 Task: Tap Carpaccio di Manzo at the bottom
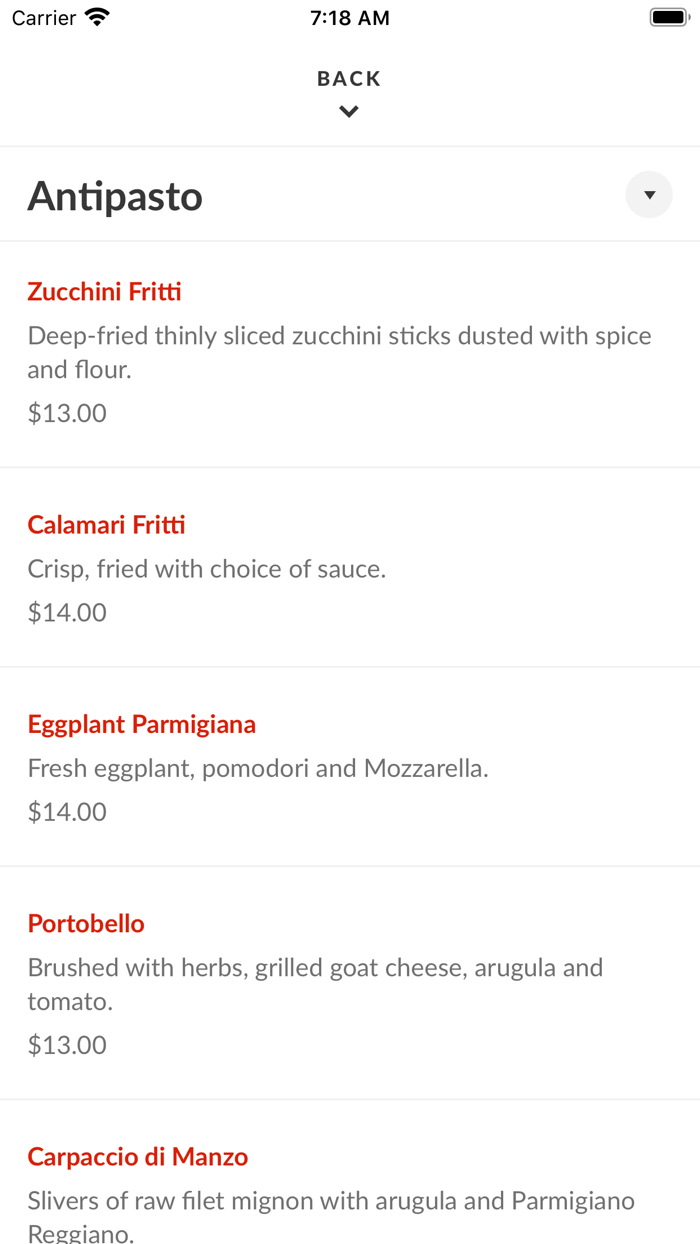click(x=138, y=1156)
